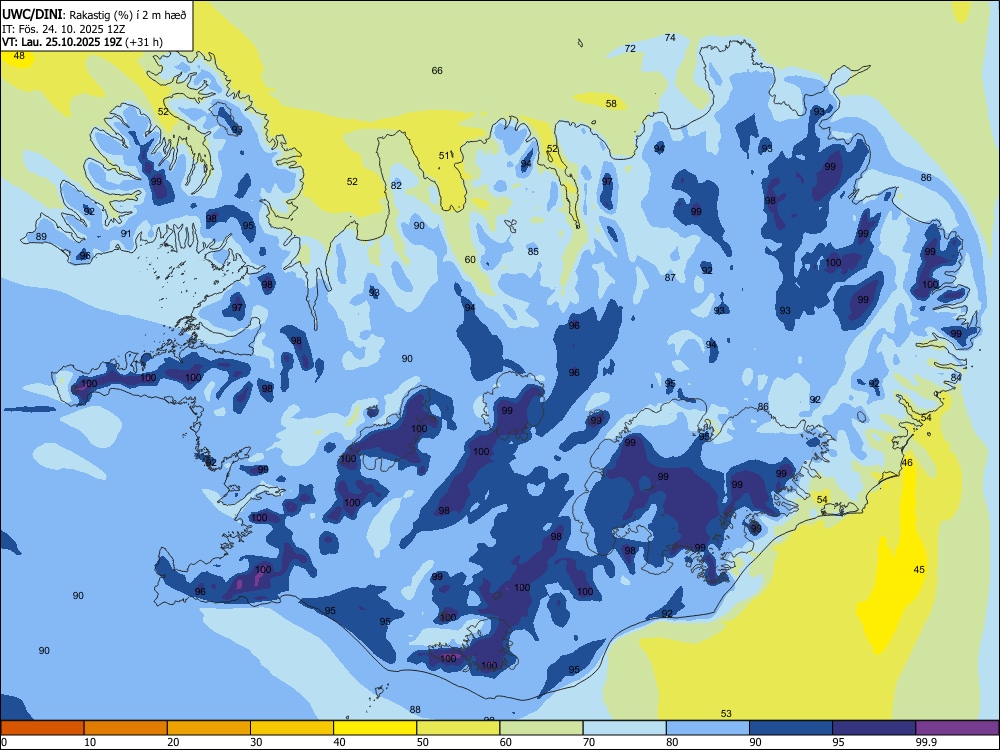This screenshot has width=1000, height=750.
Task: Click the '58' value in the yellow patch
Action: tap(611, 103)
